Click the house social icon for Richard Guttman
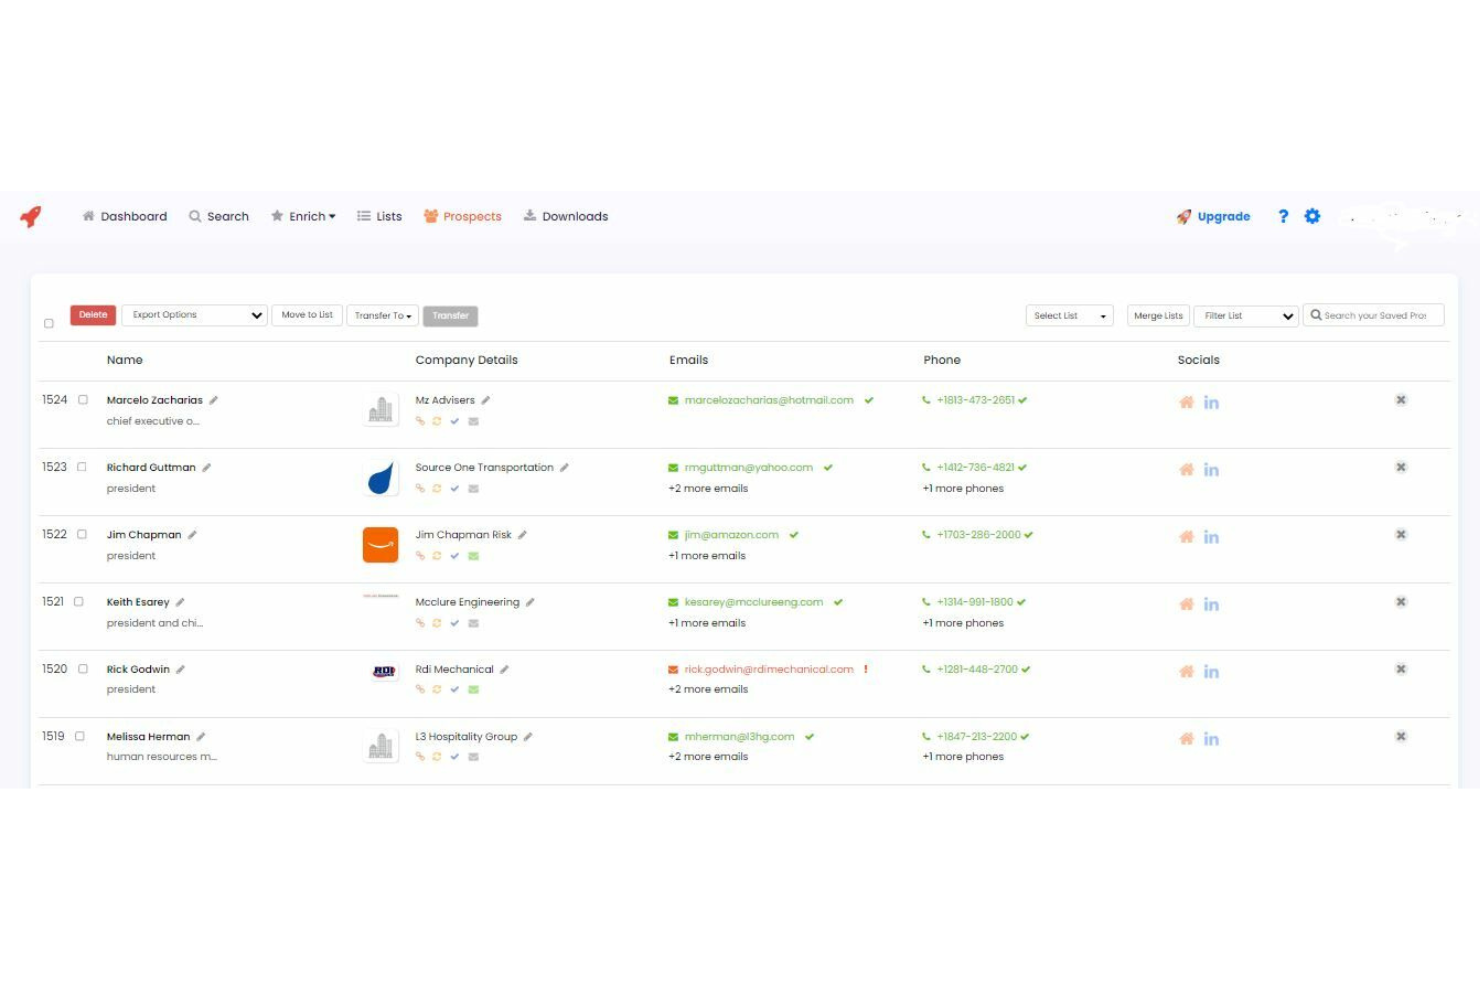The height and width of the screenshot is (987, 1480). click(1186, 469)
